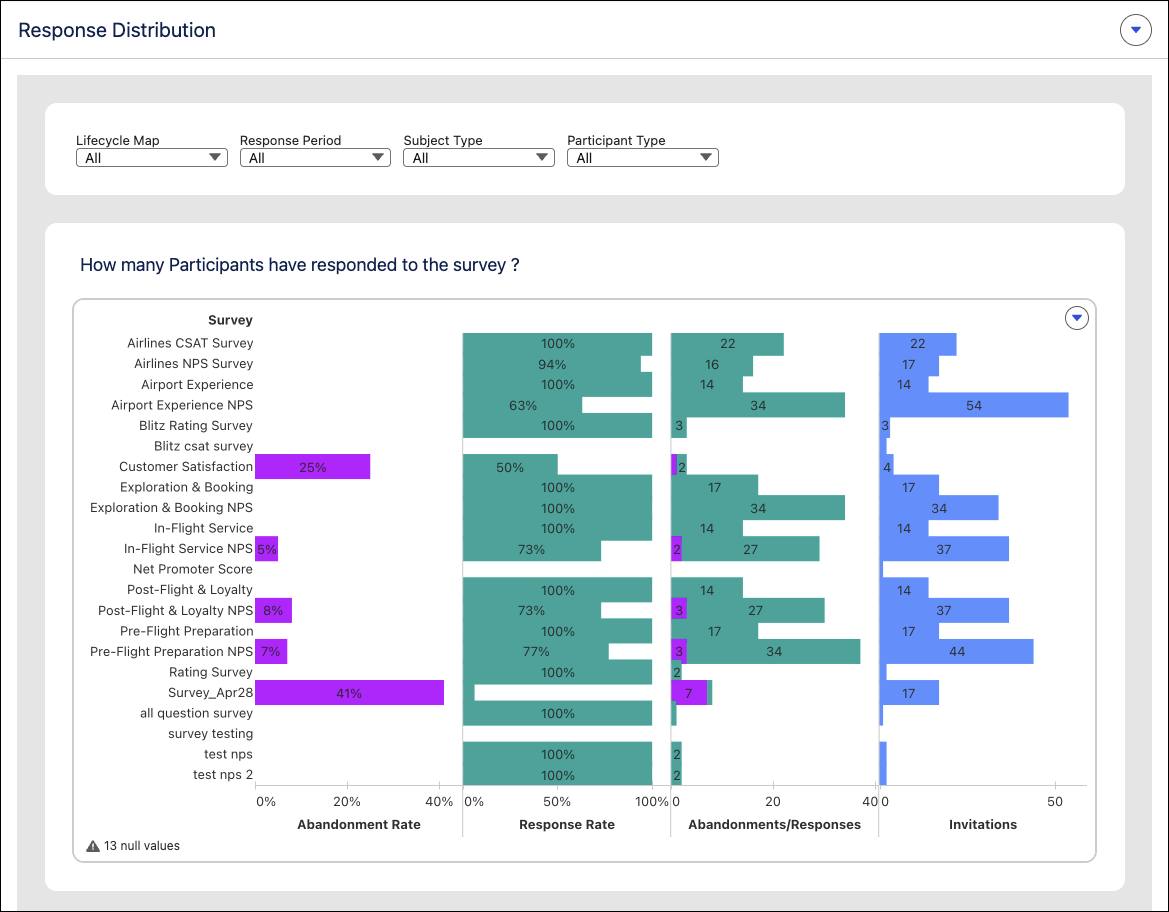Click Customer Satisfaction 25% abandonment bar

coord(312,467)
